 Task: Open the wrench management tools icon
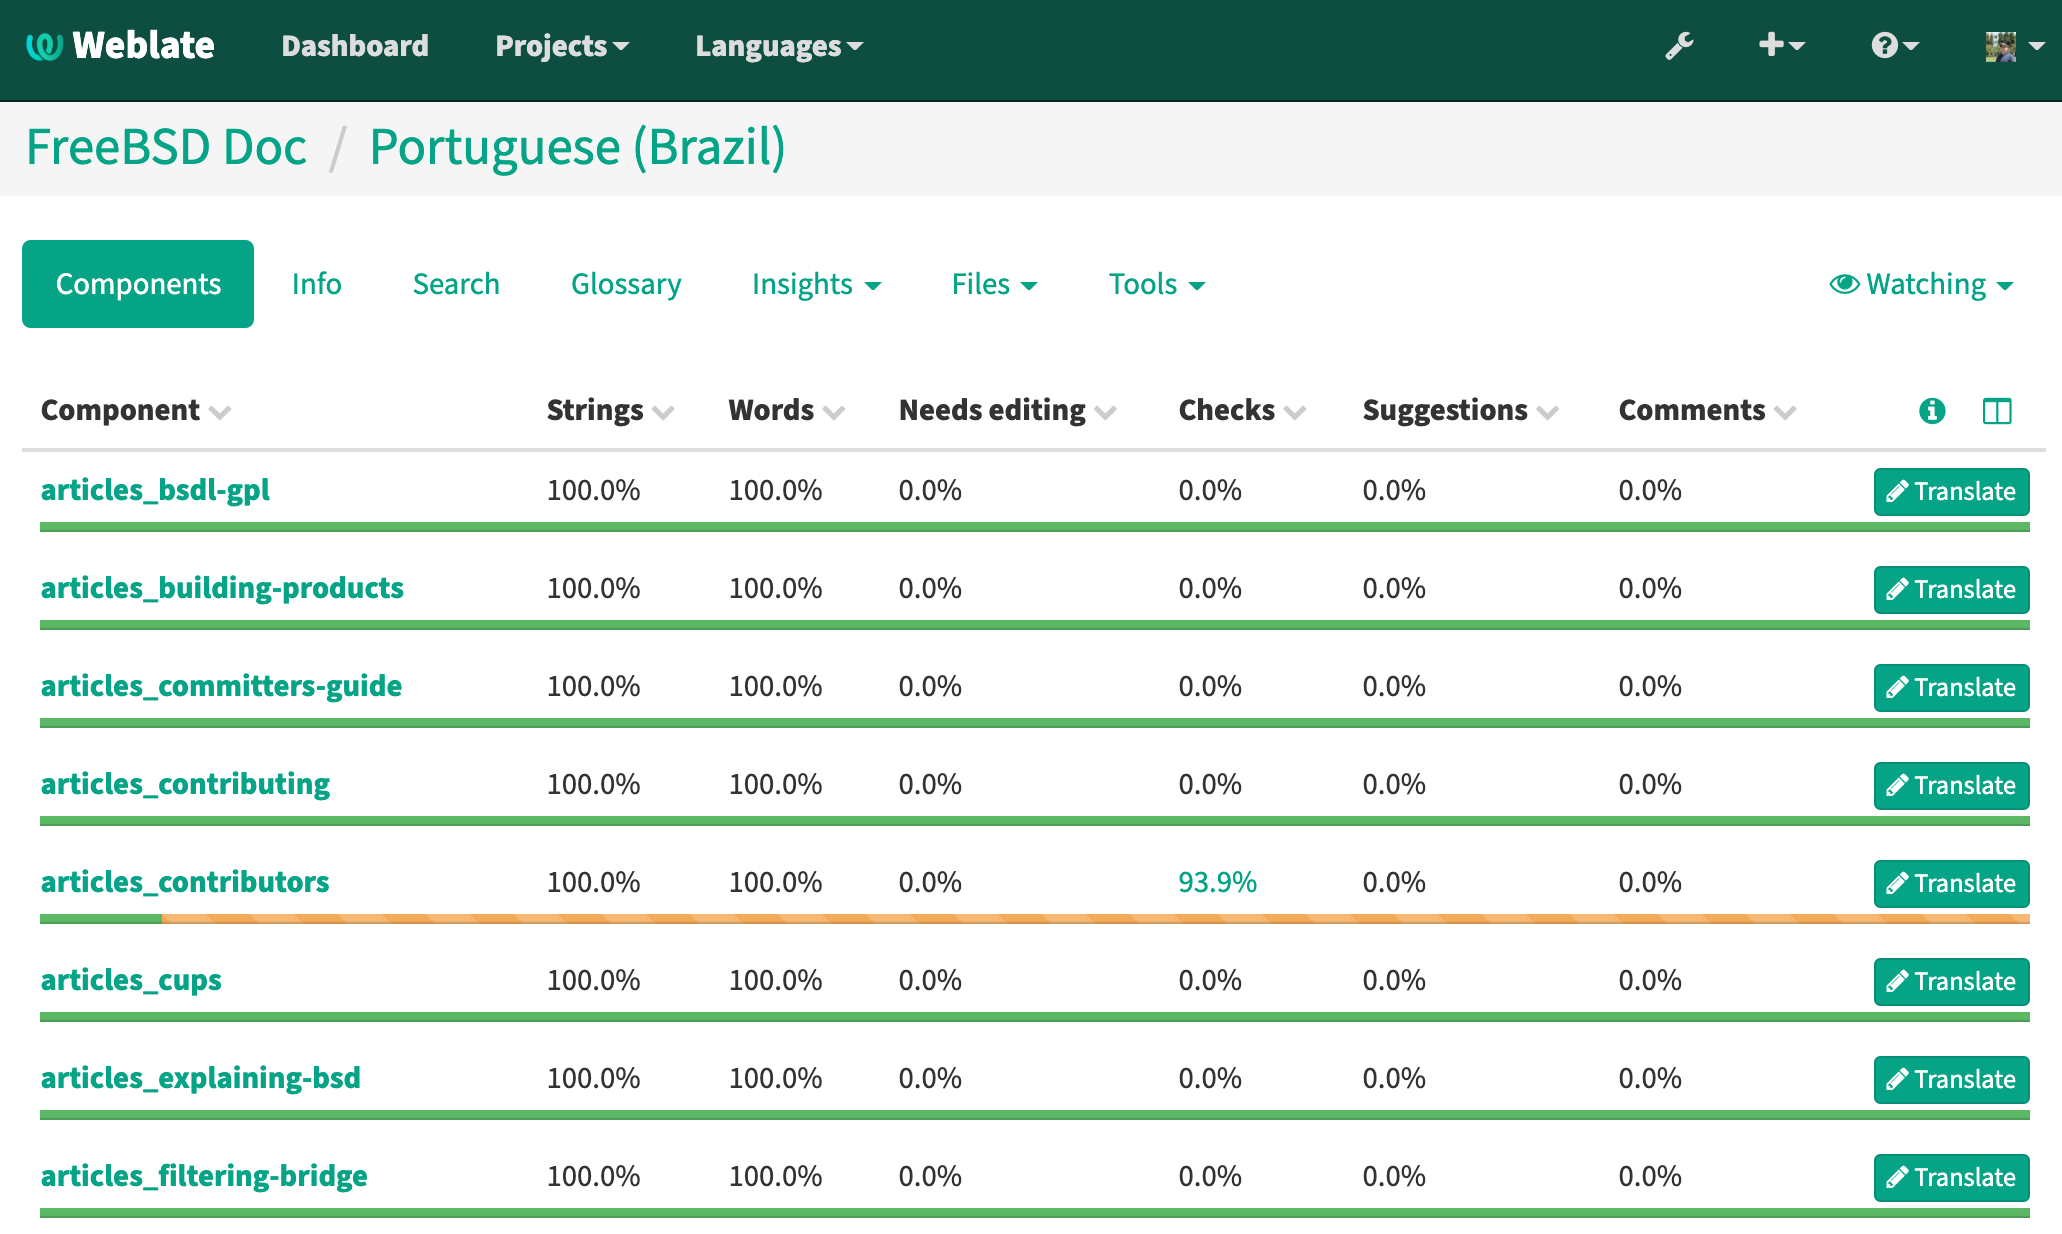tap(1679, 46)
